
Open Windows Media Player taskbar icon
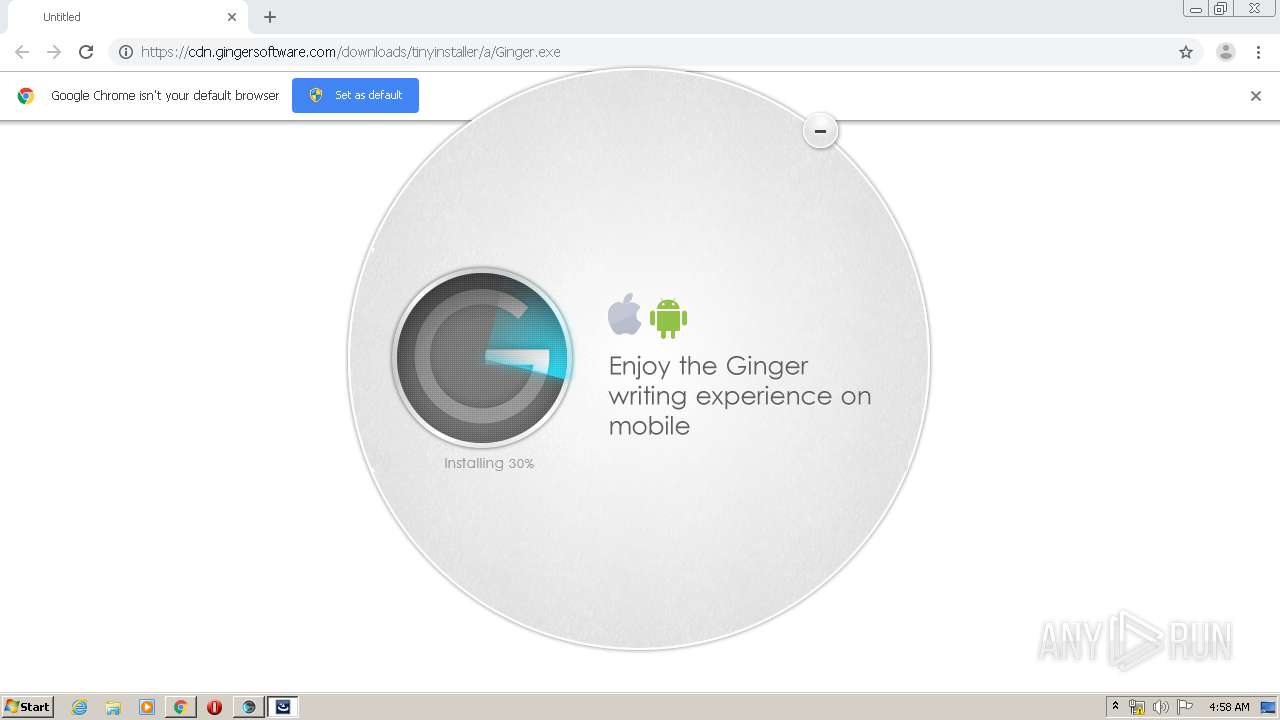147,707
